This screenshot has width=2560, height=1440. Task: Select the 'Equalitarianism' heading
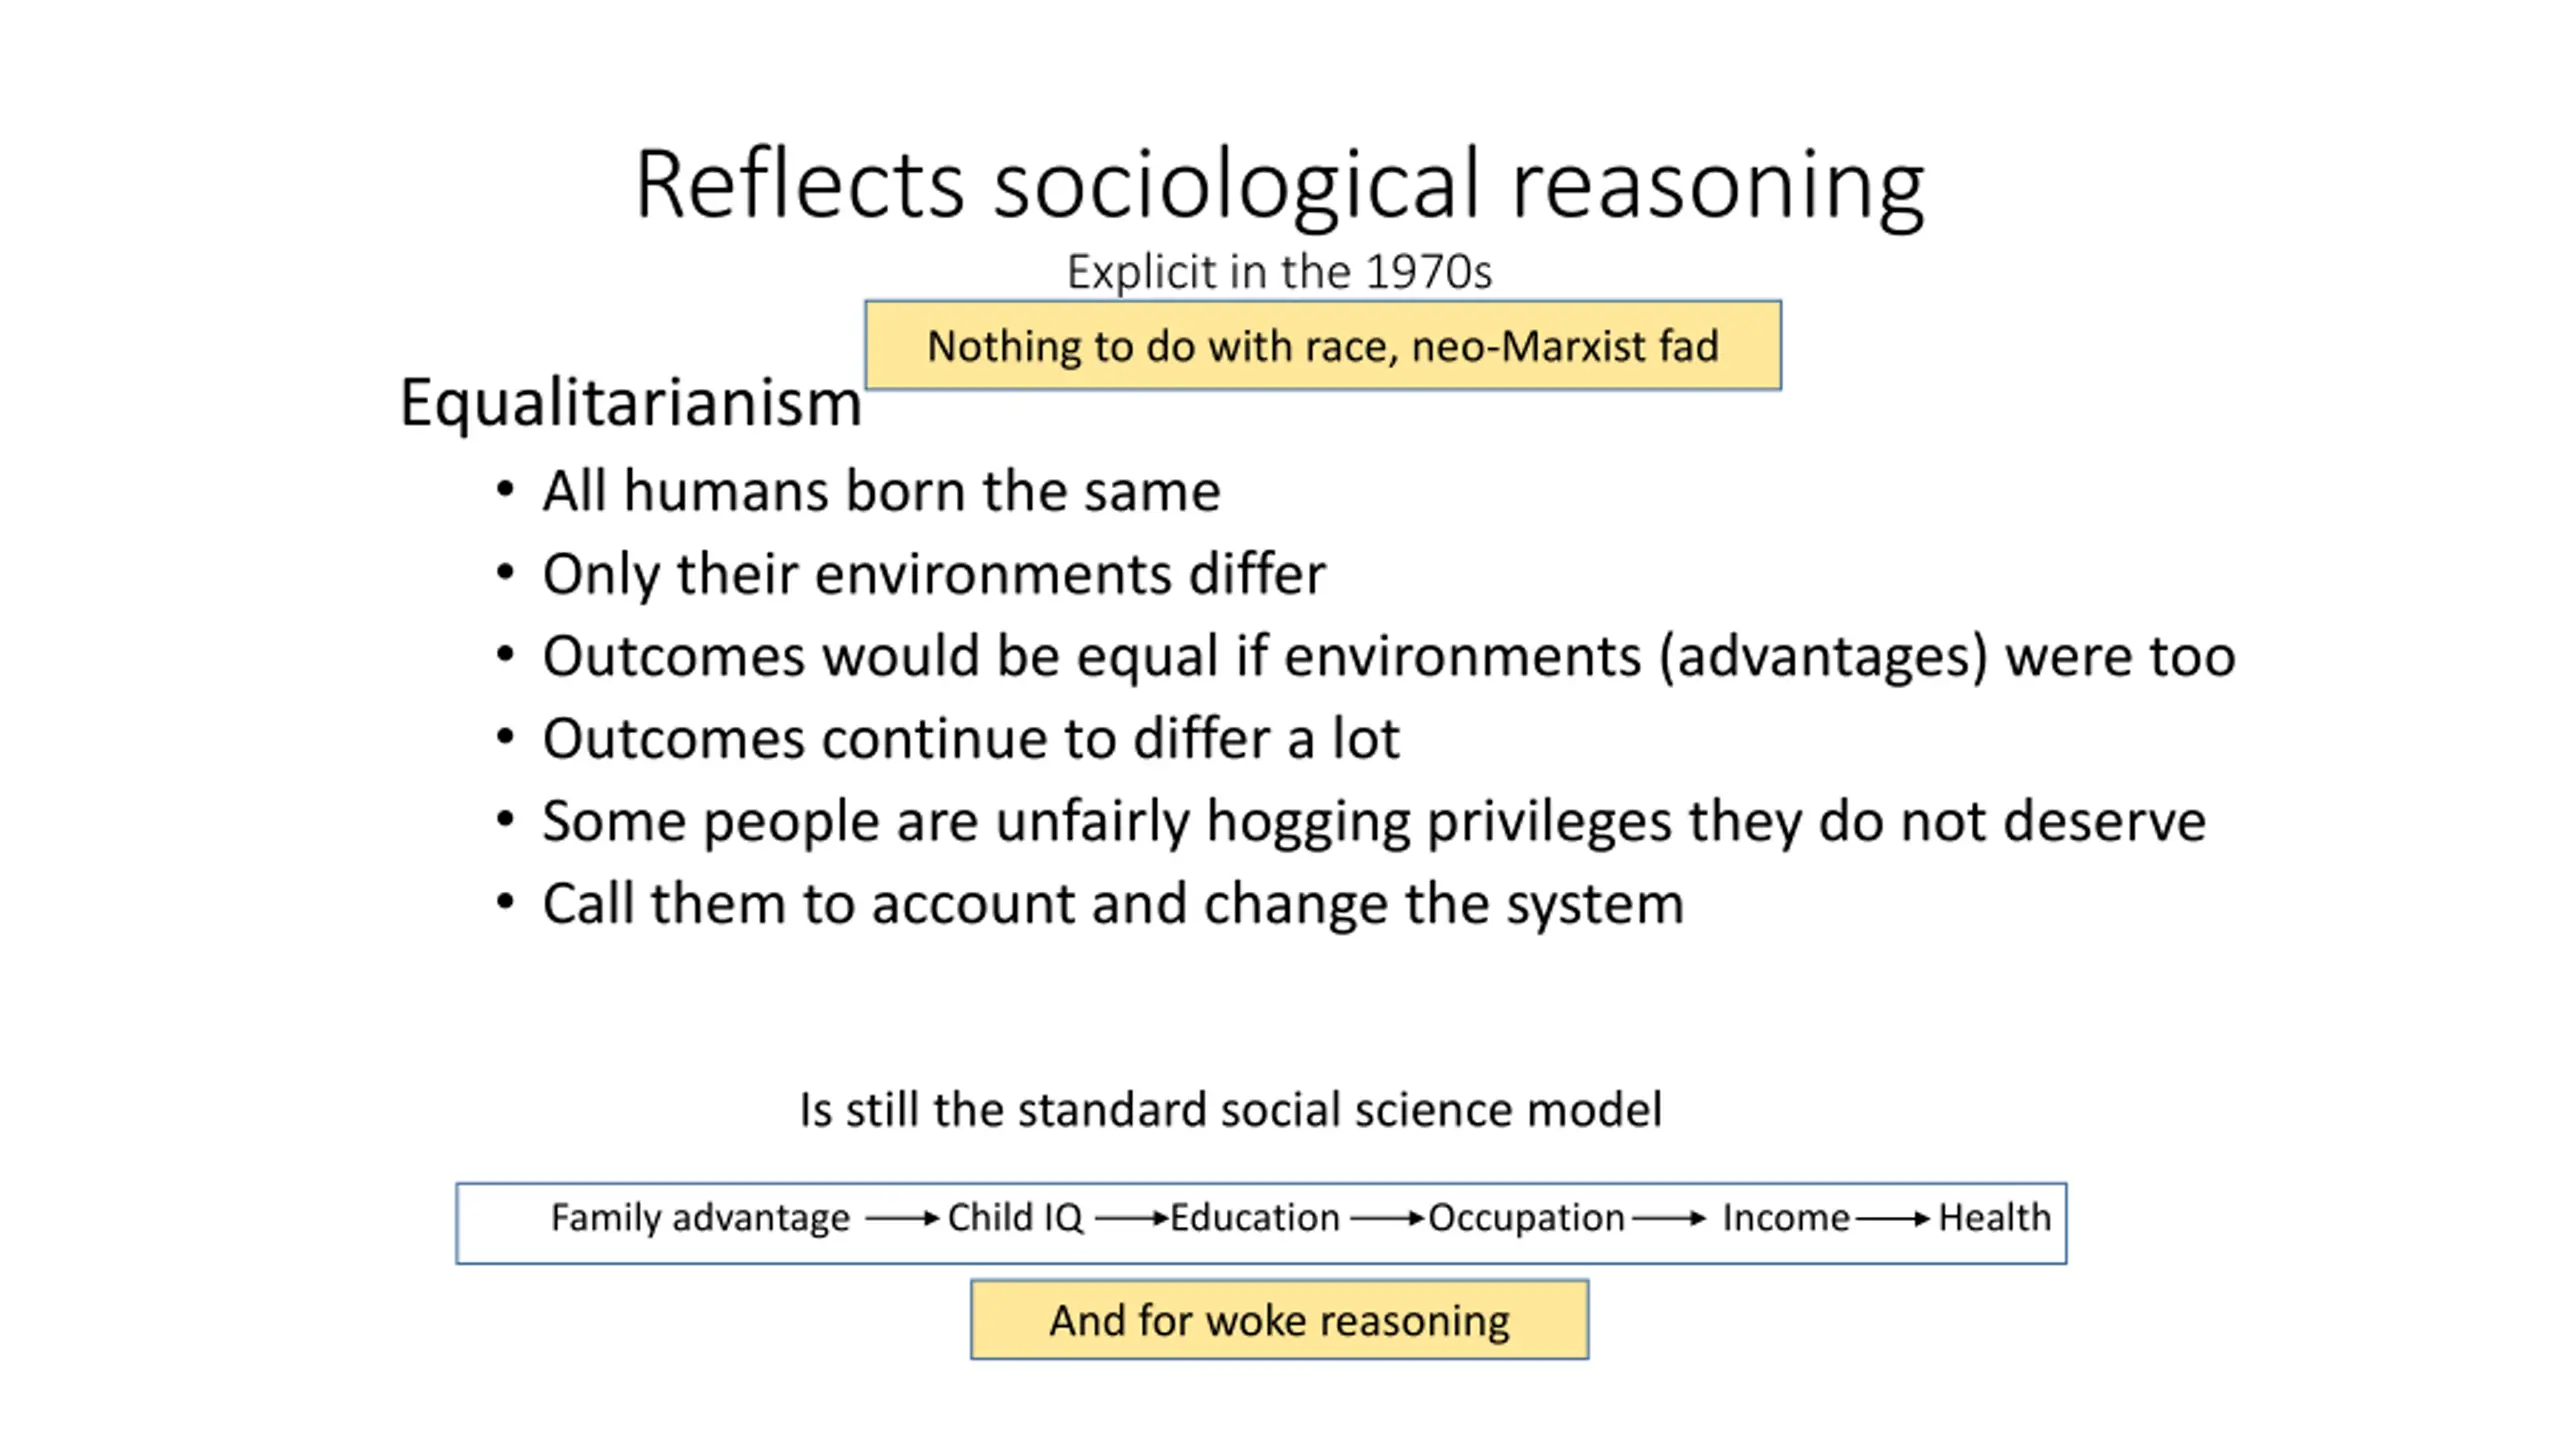[x=630, y=403]
